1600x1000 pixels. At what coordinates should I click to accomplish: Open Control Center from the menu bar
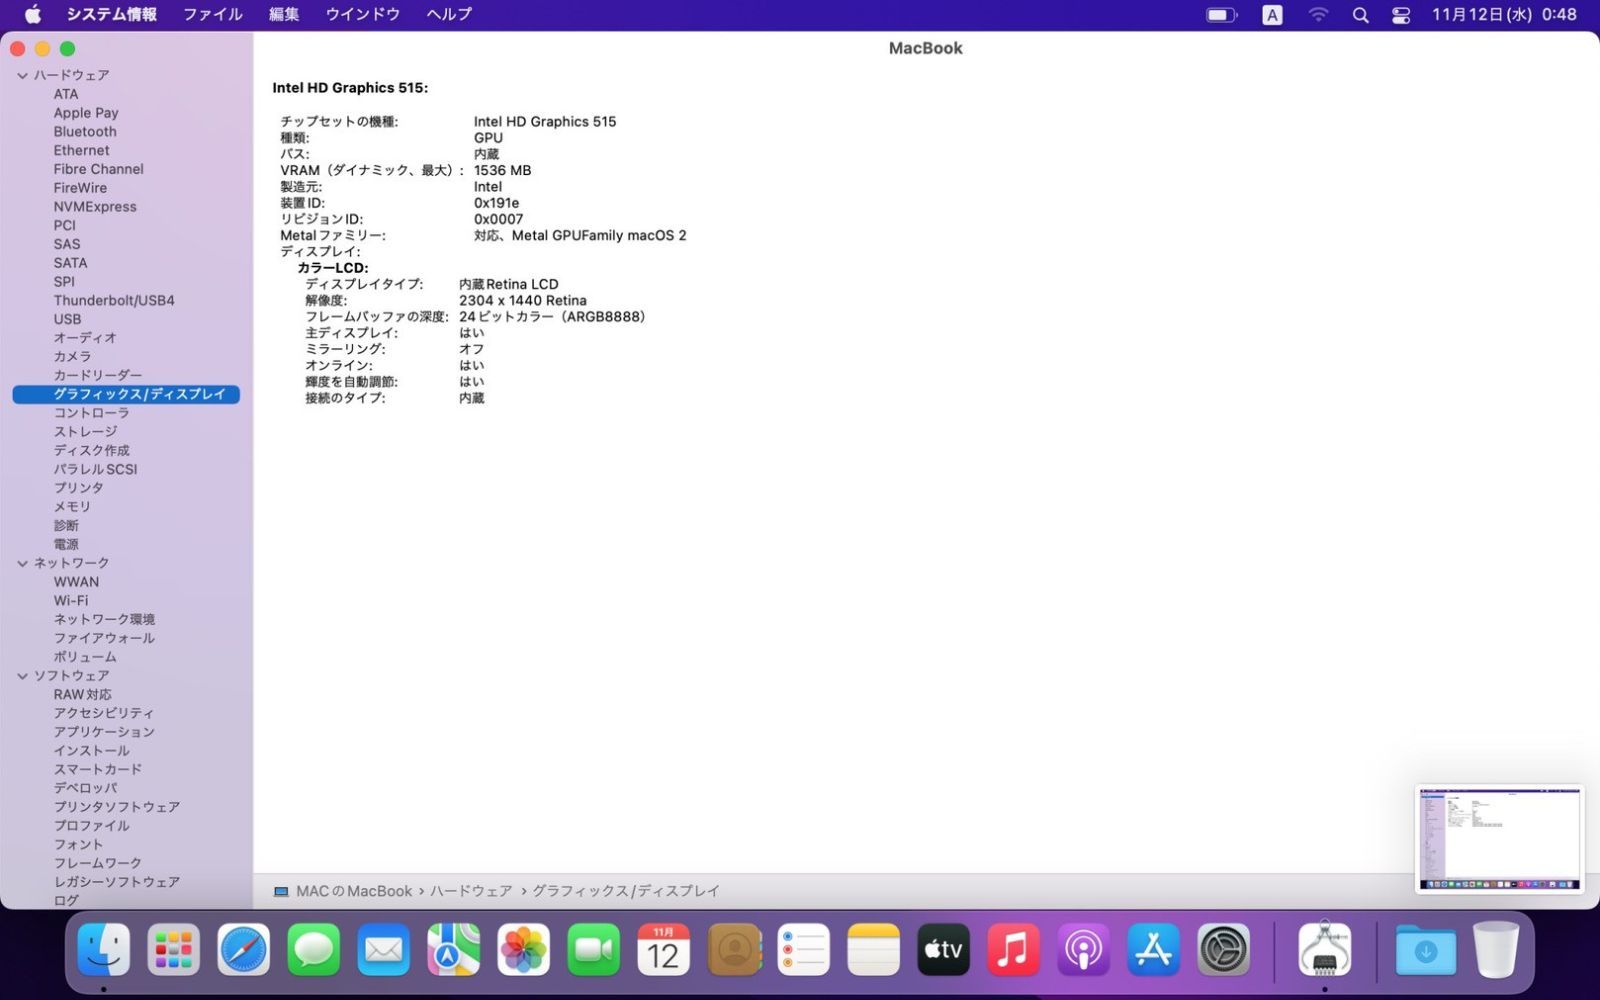pyautogui.click(x=1400, y=14)
